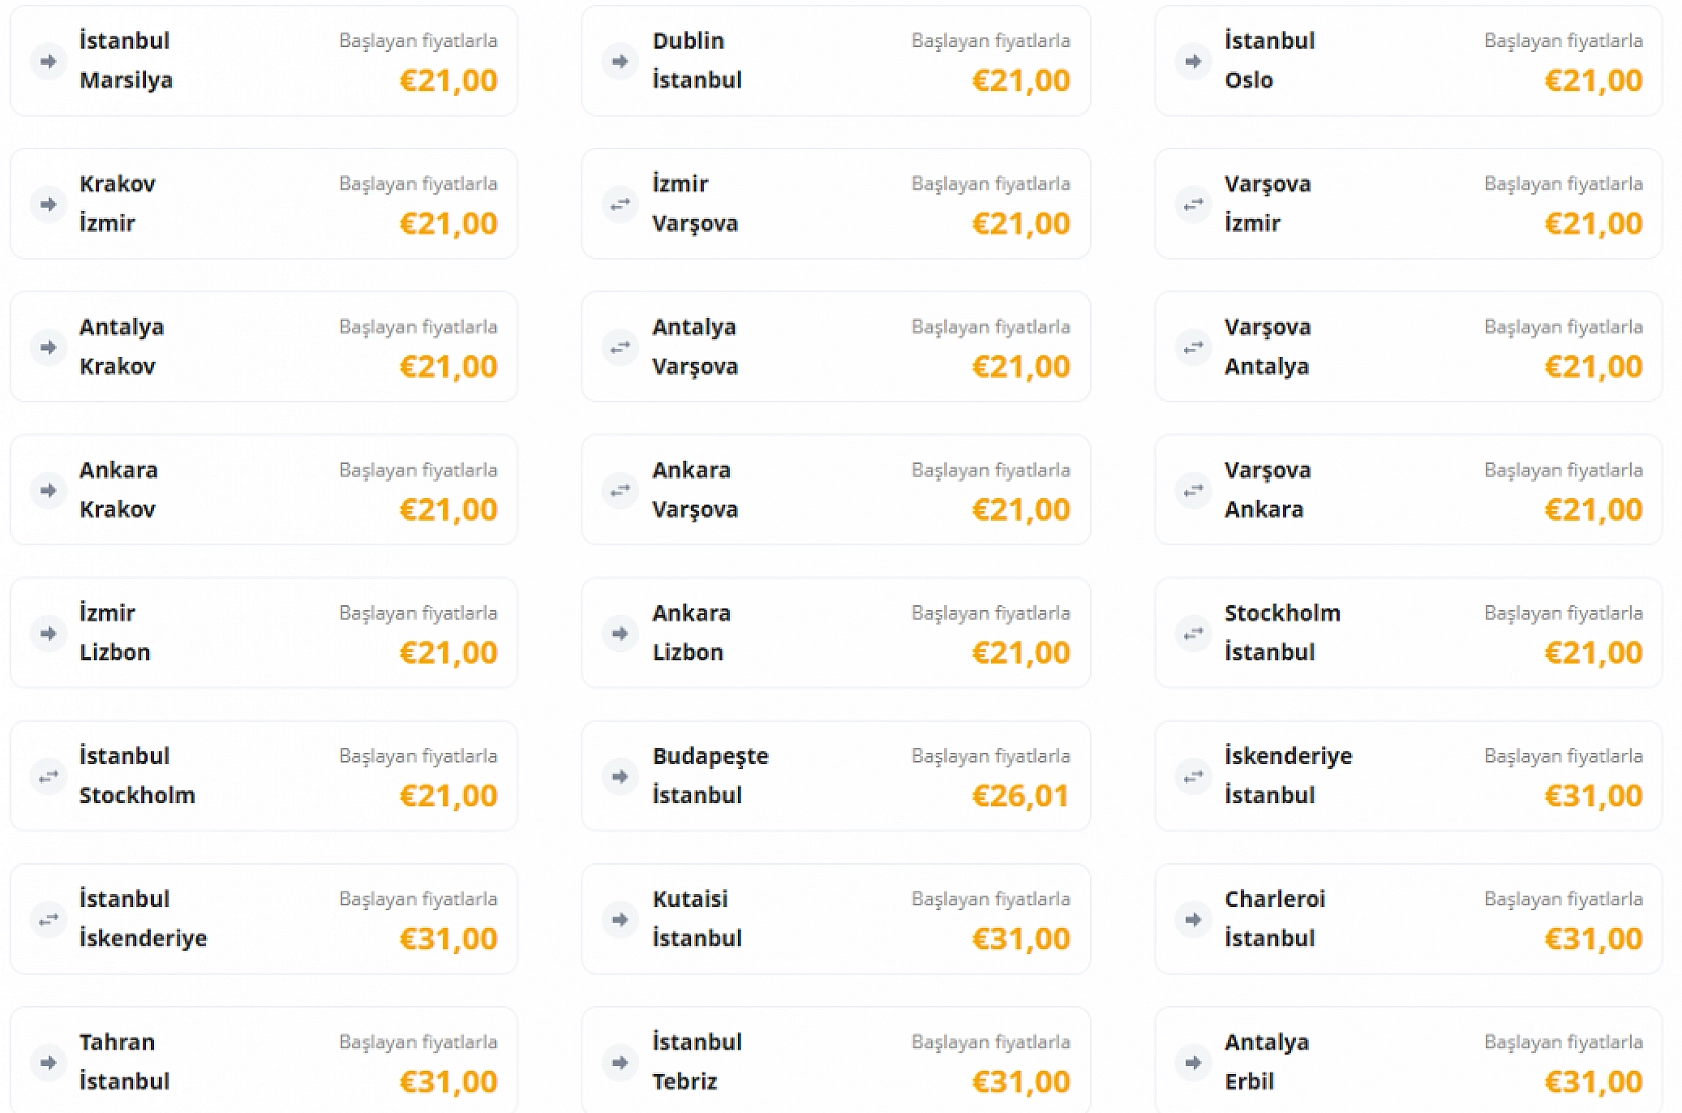1682x1113 pixels.
Task: Choose the Budapeşte to İstanbul €26,01 offer
Action: (x=835, y=776)
